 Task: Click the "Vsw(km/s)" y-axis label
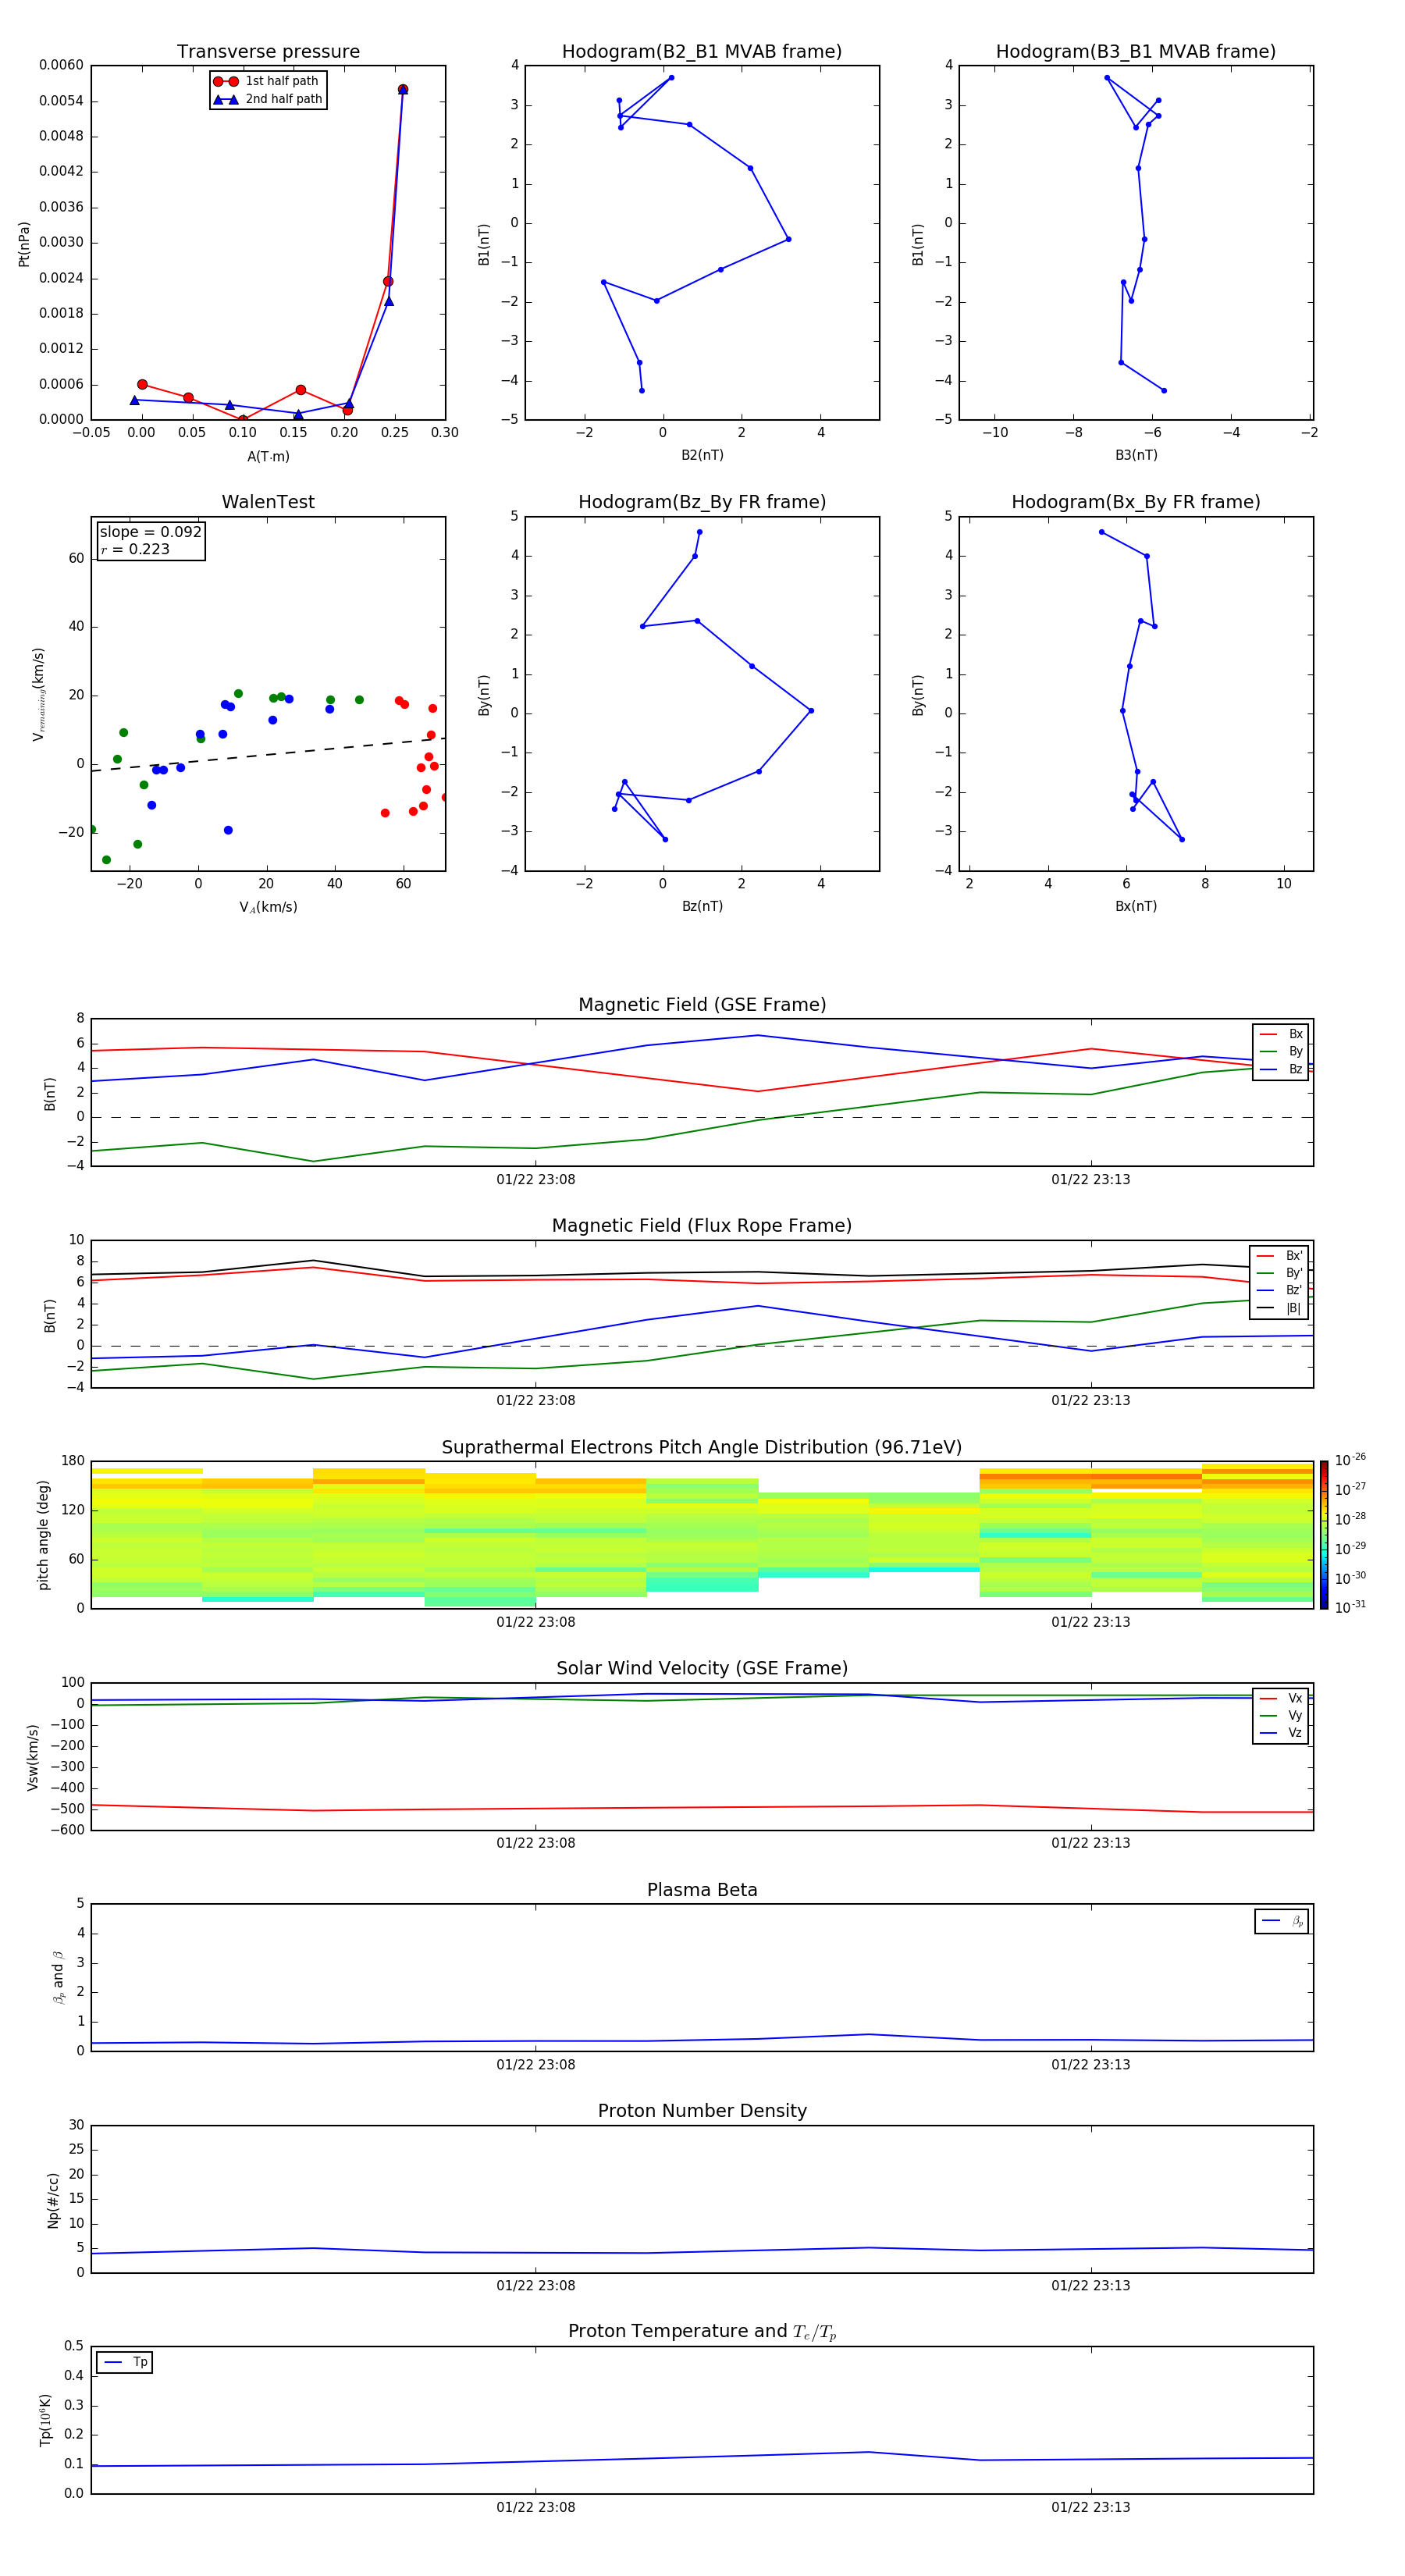click(x=33, y=1757)
